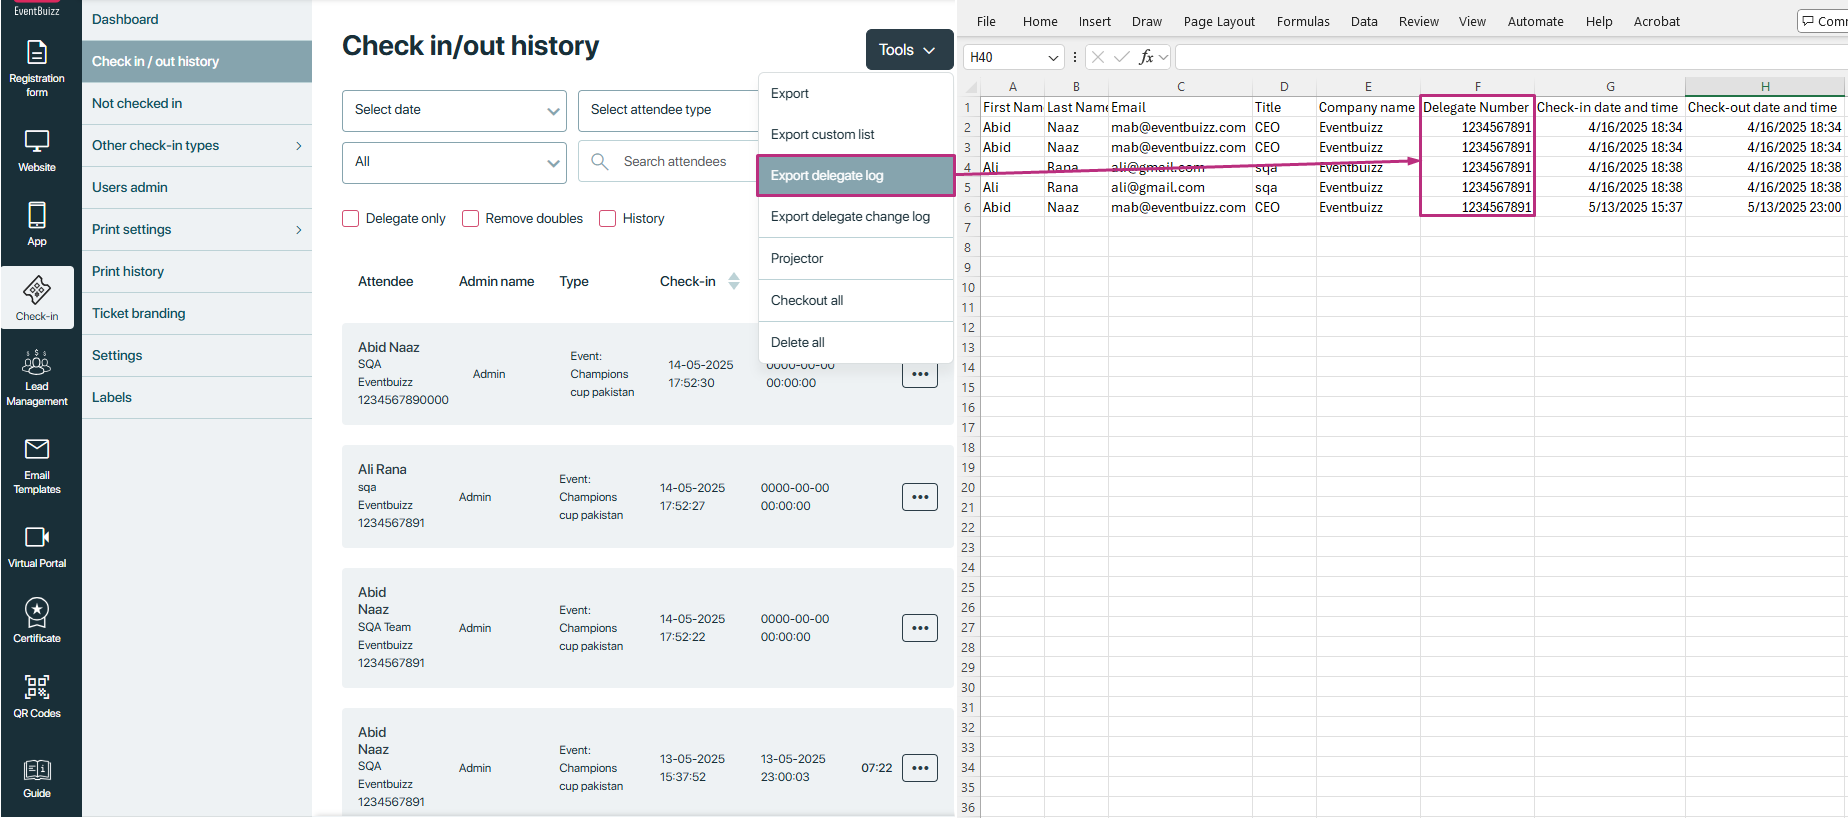Select the Lead Management icon
1848x818 pixels.
click(x=37, y=364)
